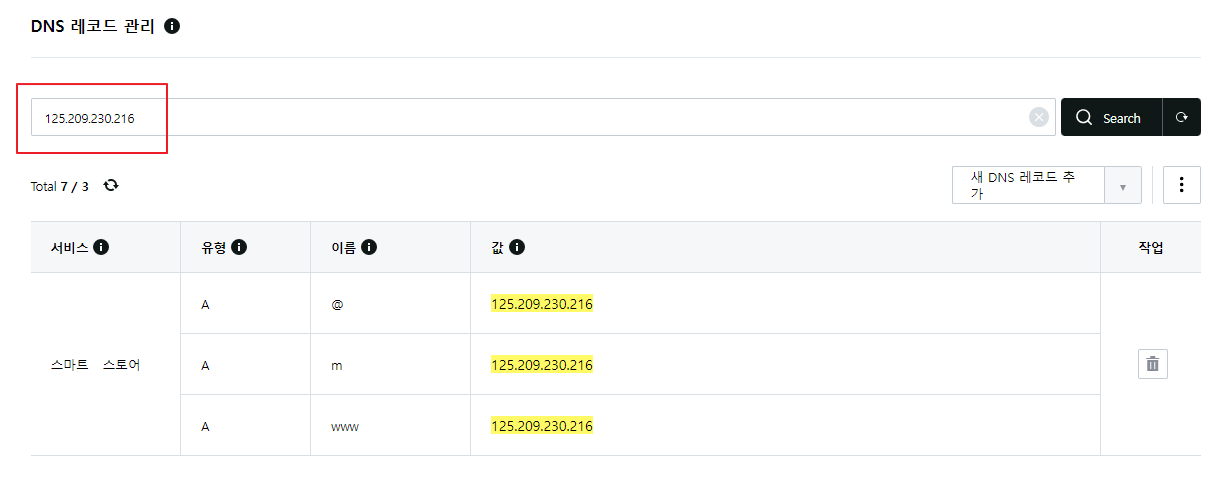Click info icon beside 값 column header

point(516,247)
